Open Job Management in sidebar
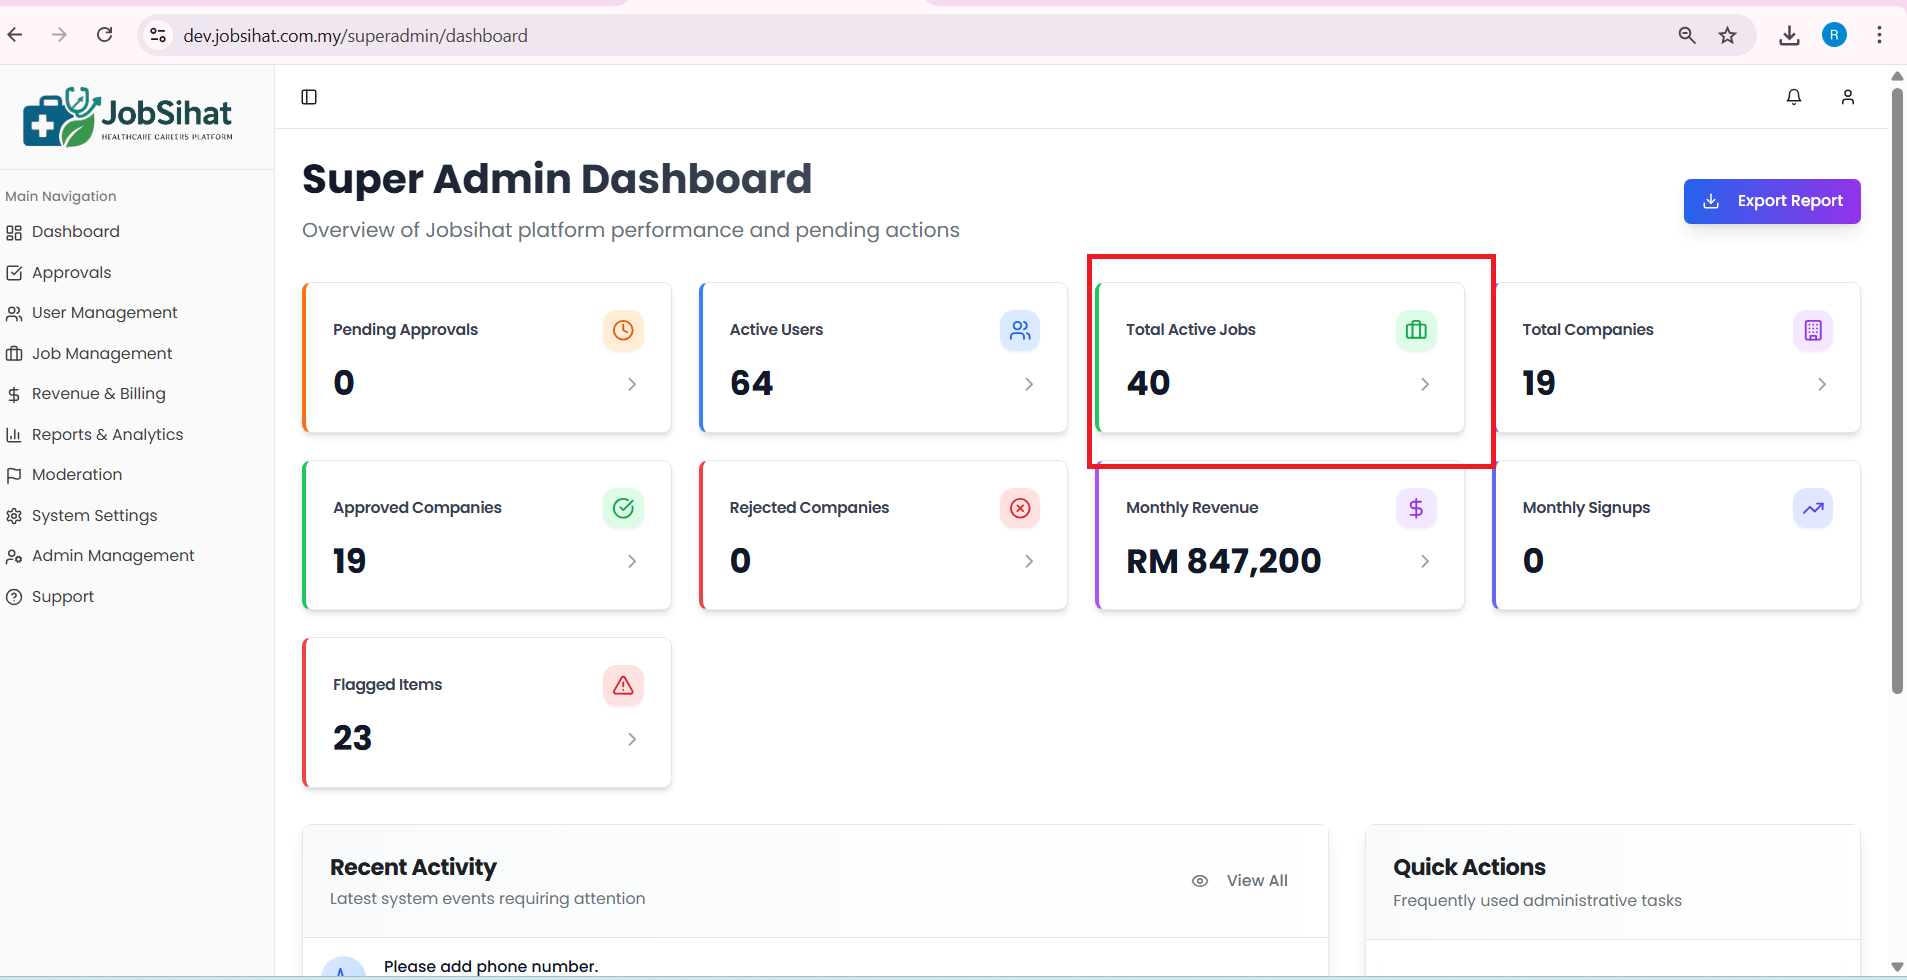Image resolution: width=1907 pixels, height=980 pixels. (102, 354)
